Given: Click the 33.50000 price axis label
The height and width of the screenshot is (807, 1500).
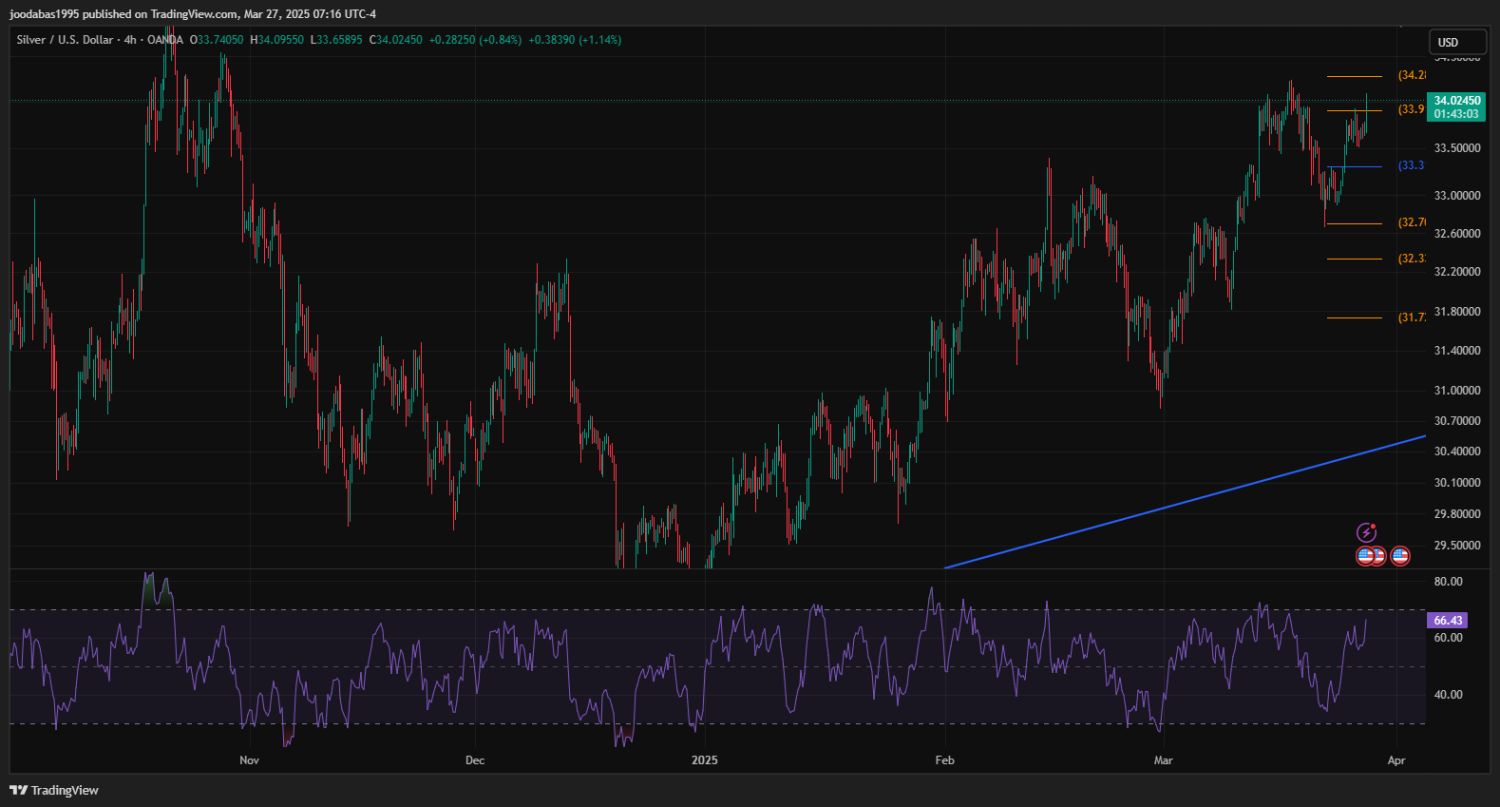Looking at the screenshot, I should [x=1457, y=148].
